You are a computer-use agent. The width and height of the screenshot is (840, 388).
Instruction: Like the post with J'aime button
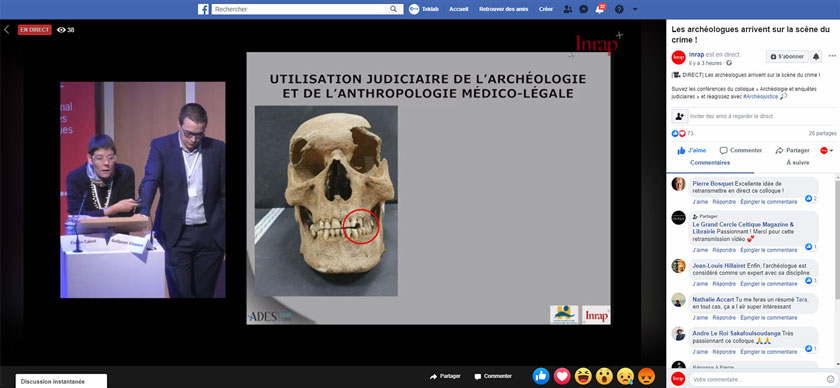coord(692,151)
